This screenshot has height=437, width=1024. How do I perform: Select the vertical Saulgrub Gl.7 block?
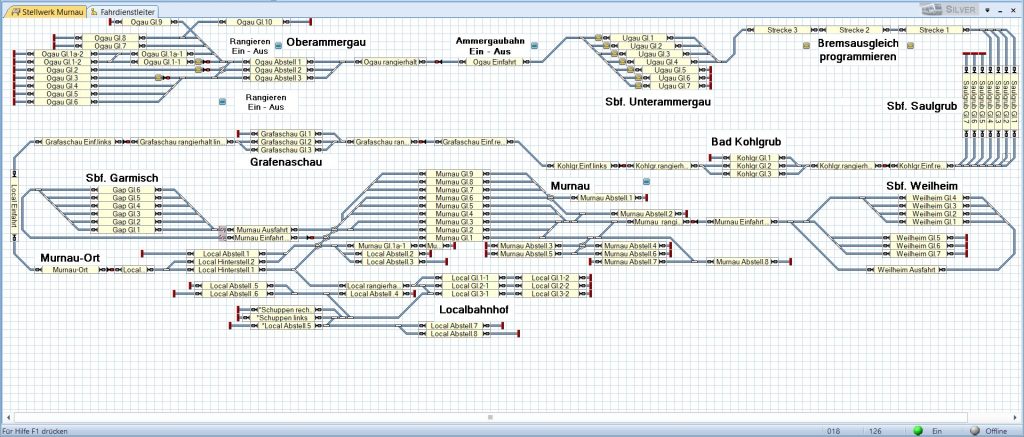pyautogui.click(x=965, y=101)
